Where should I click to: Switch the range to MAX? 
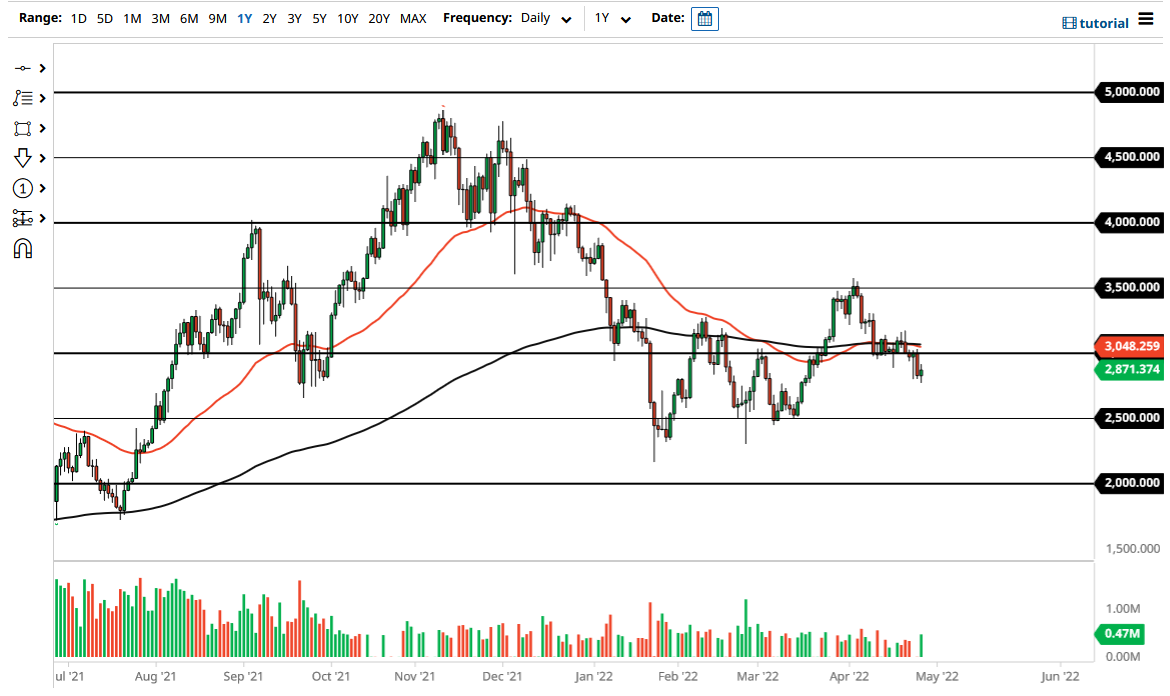pyautogui.click(x=413, y=18)
